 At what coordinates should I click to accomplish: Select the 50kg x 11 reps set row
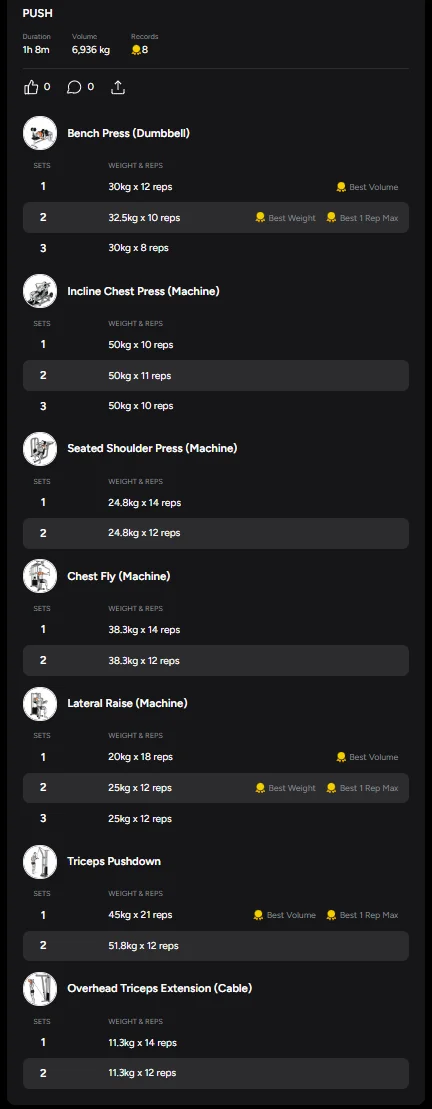coord(216,376)
